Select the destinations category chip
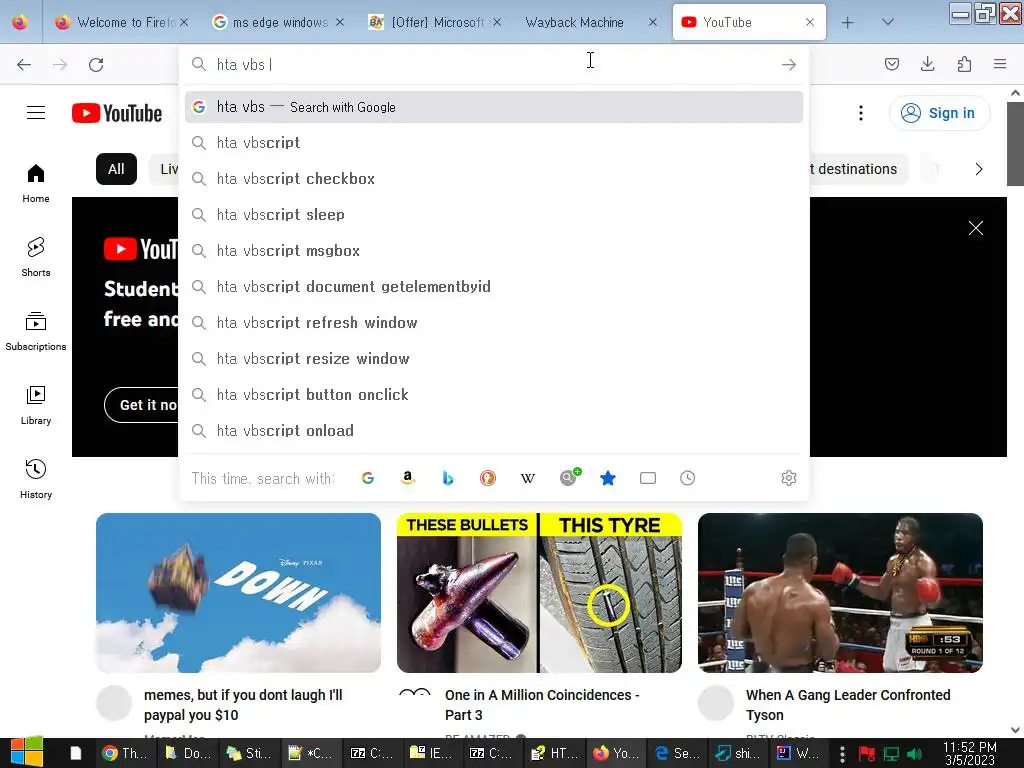The height and width of the screenshot is (768, 1024). click(858, 169)
